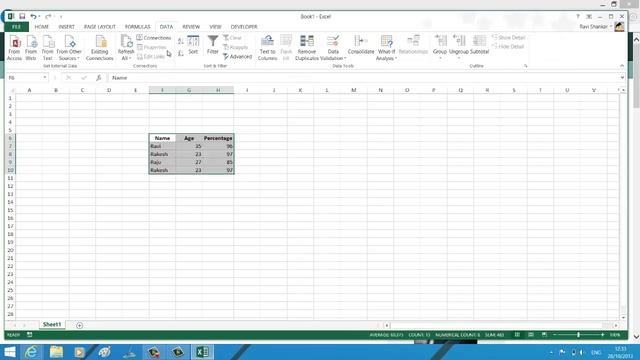Click the From Access icon
Screen dimensions: 640x360
coord(14,48)
